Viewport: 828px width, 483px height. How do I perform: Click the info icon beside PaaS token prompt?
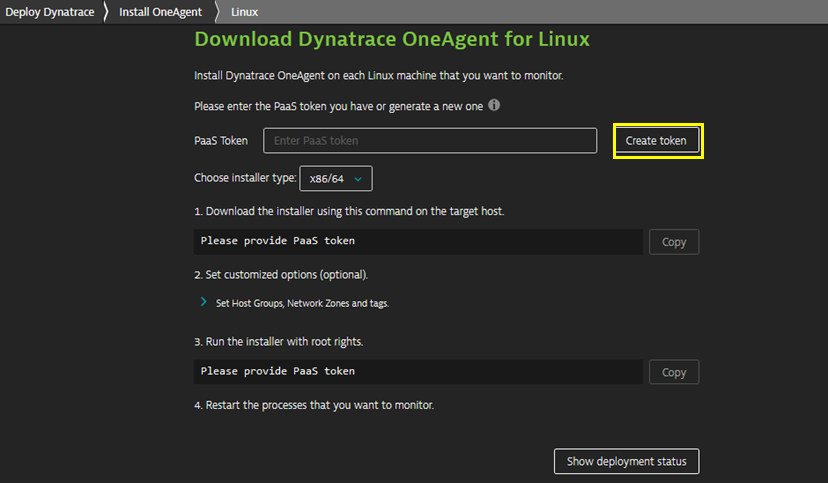494,105
